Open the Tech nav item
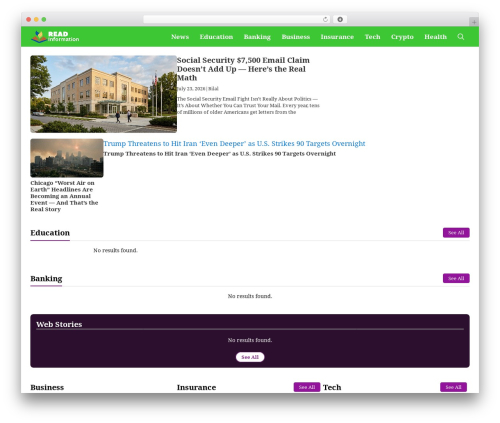 [372, 37]
